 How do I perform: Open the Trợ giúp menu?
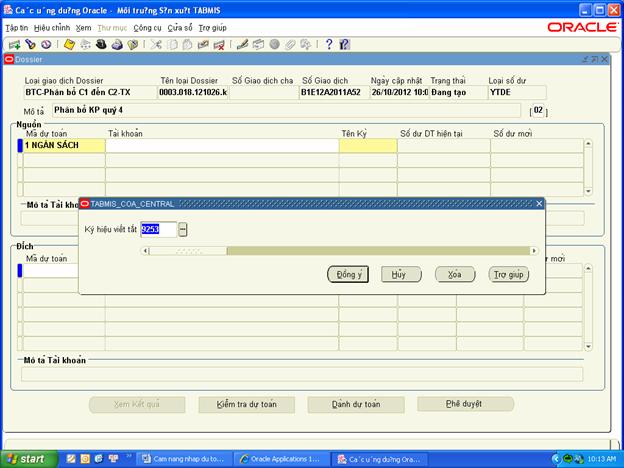point(213,28)
